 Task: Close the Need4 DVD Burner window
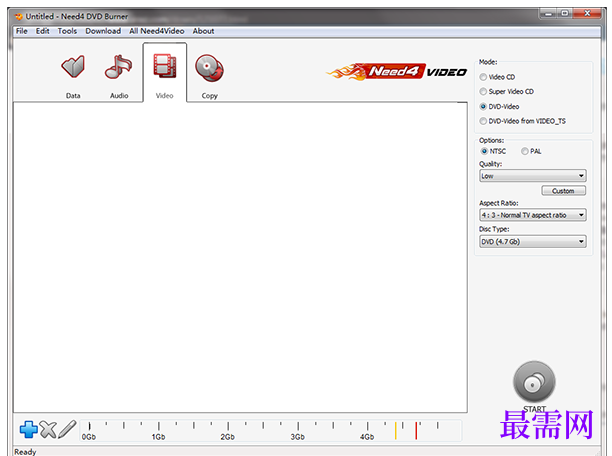pos(588,13)
